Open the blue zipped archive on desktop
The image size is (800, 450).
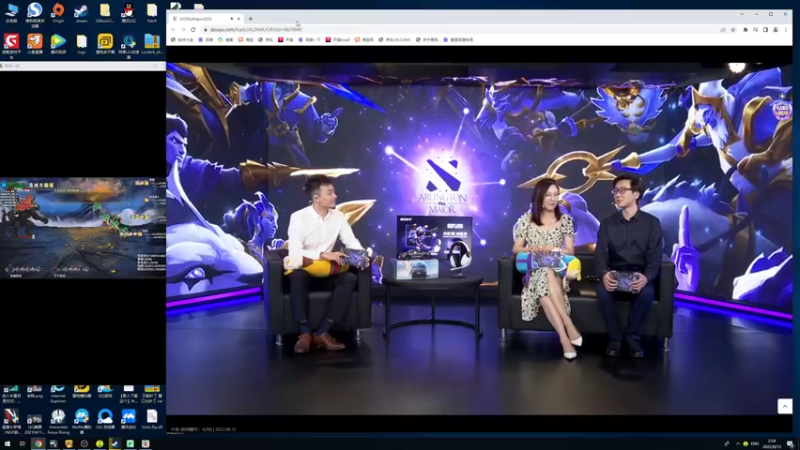pyautogui.click(x=152, y=41)
